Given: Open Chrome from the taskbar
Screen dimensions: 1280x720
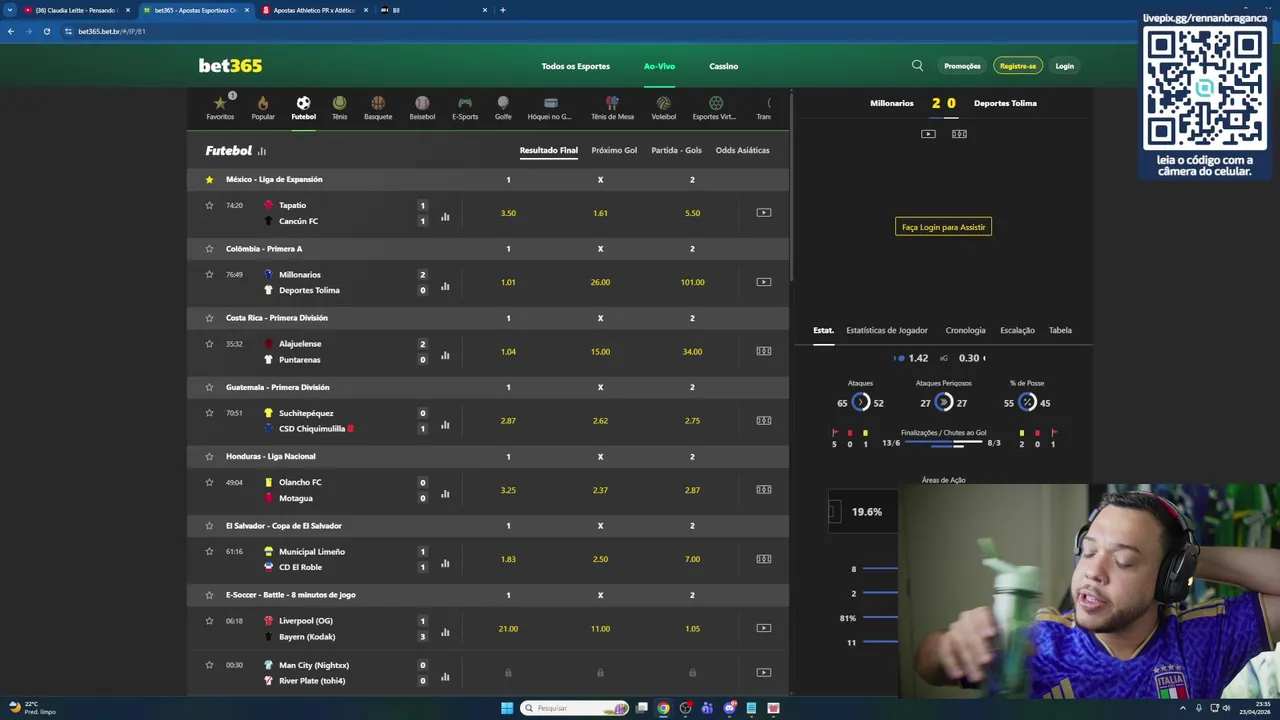Looking at the screenshot, I should tap(663, 708).
